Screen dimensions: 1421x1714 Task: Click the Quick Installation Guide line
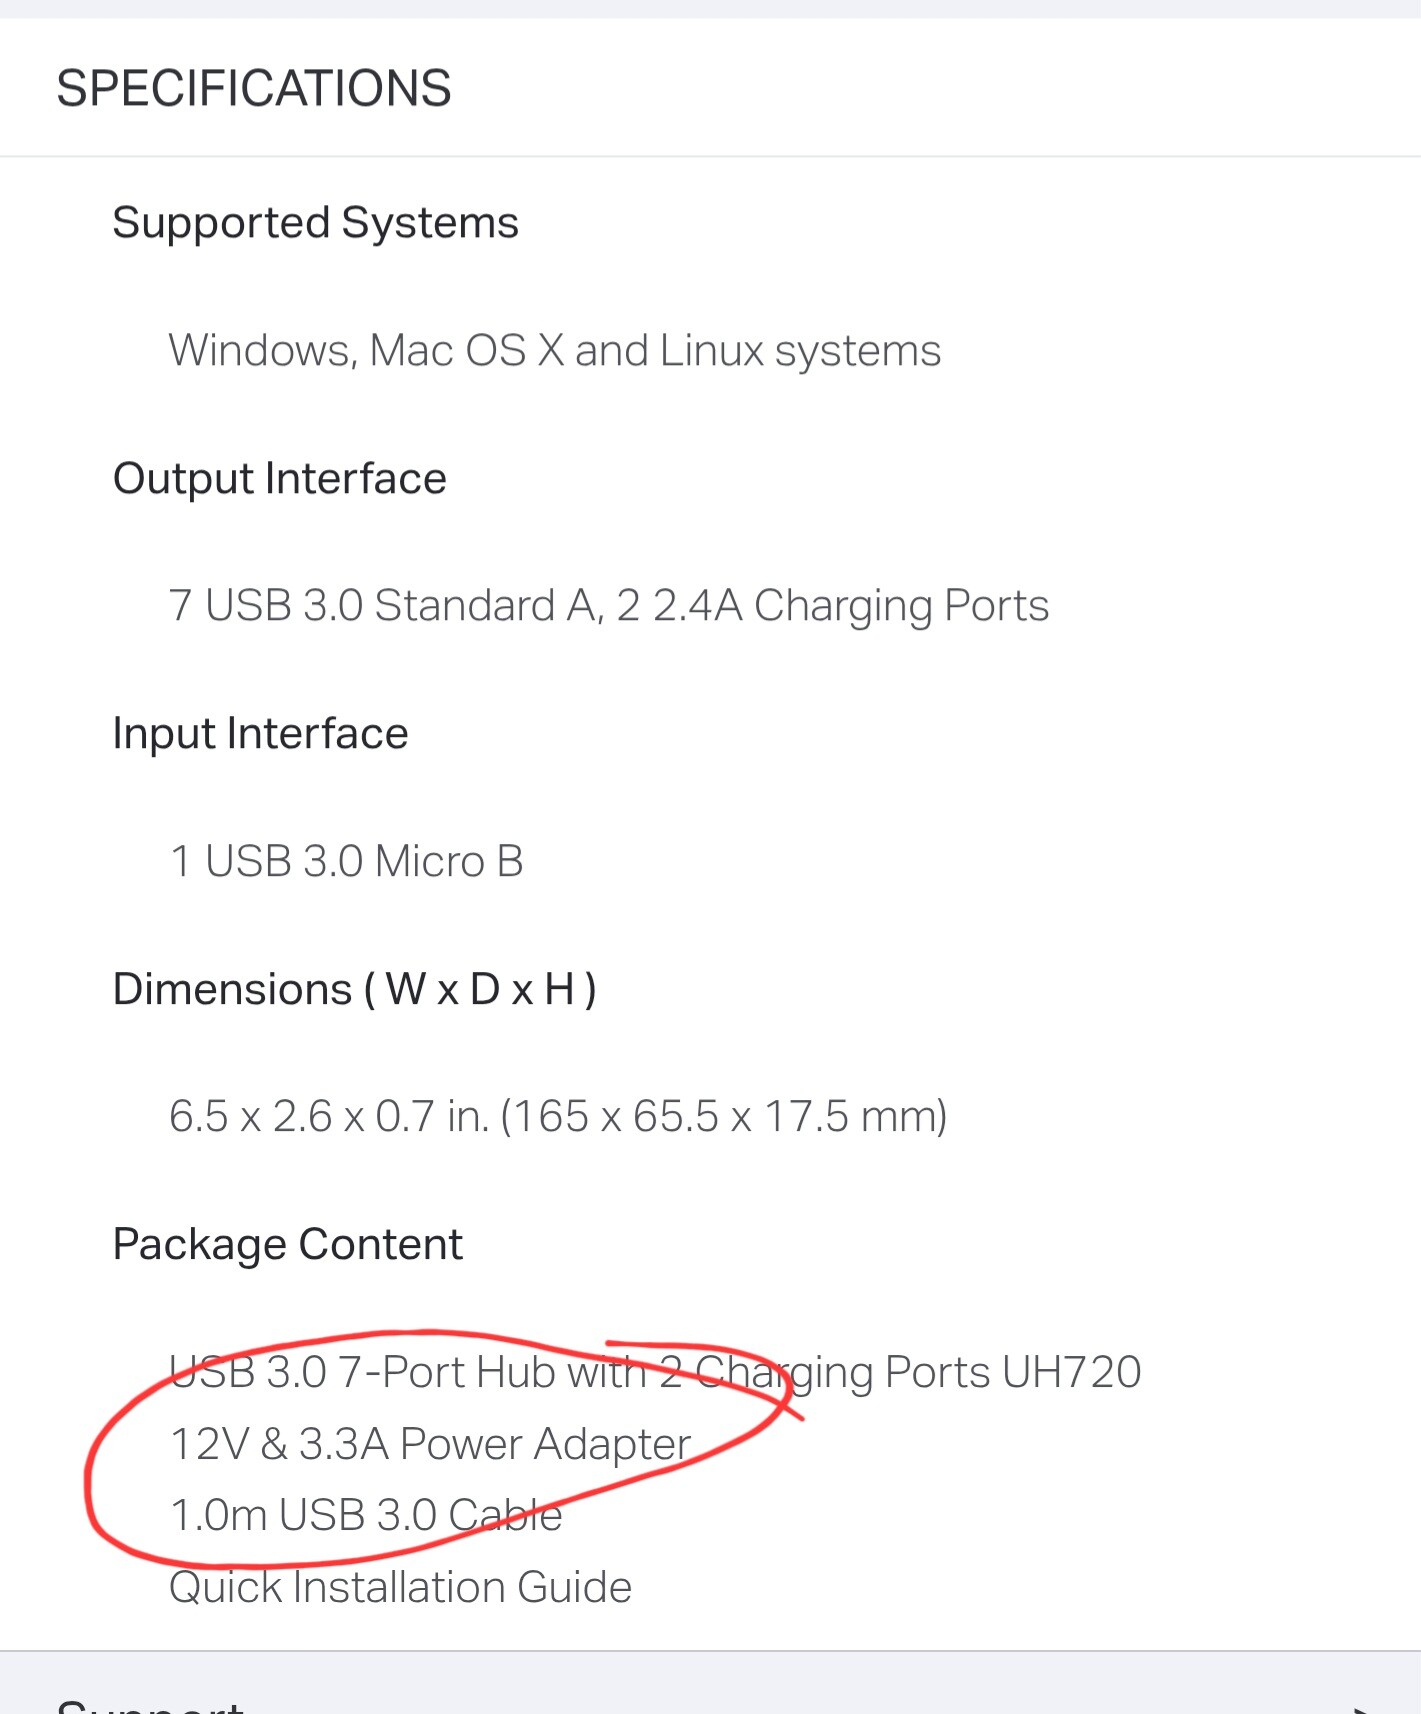pyautogui.click(x=400, y=1588)
